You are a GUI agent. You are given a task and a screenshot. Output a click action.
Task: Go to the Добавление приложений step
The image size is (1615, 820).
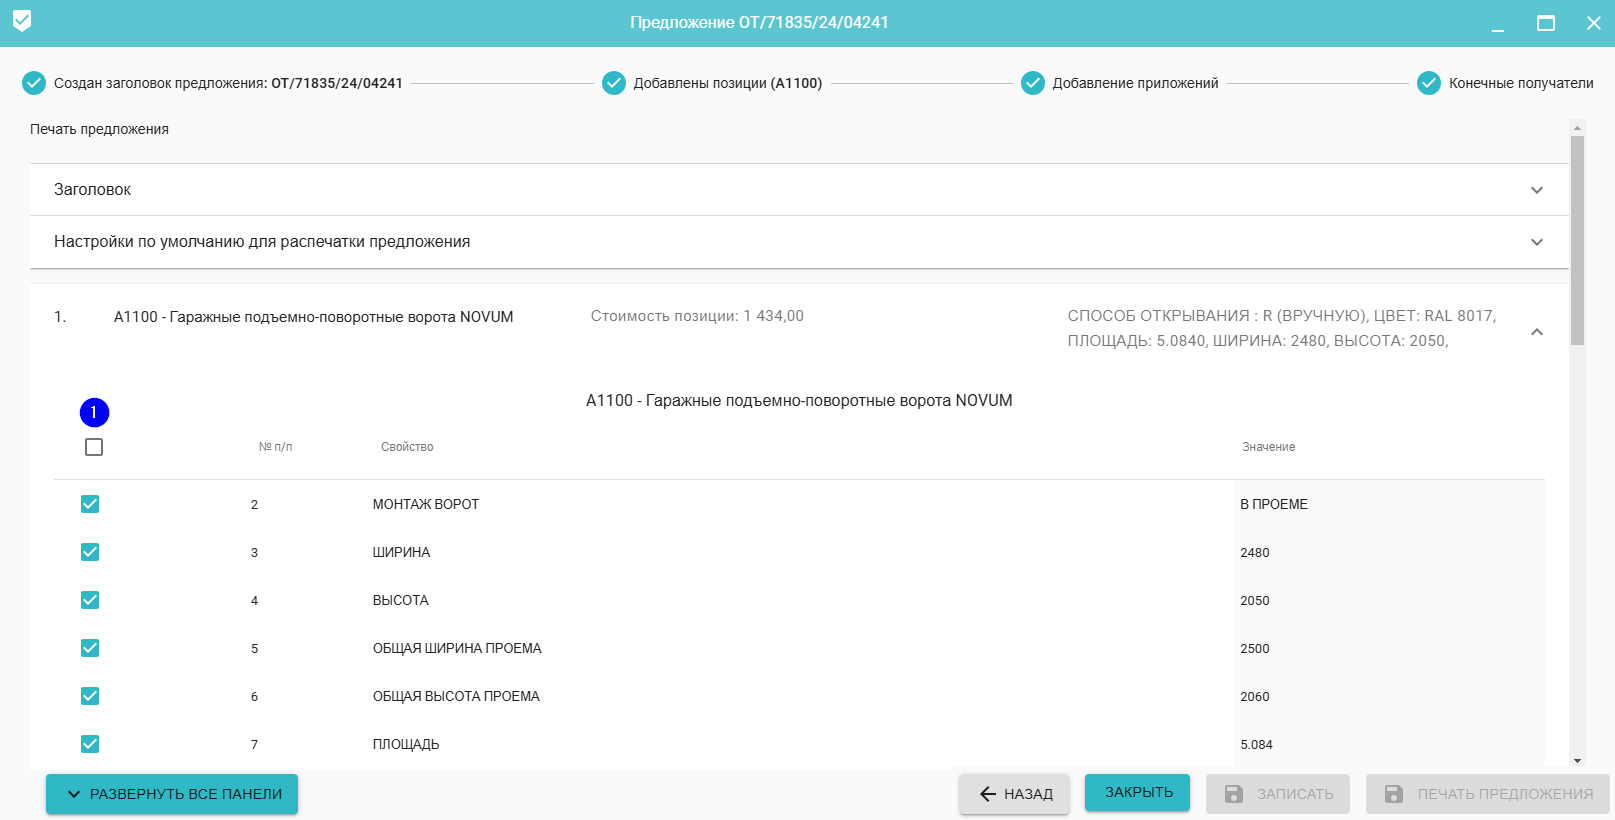pos(1135,83)
